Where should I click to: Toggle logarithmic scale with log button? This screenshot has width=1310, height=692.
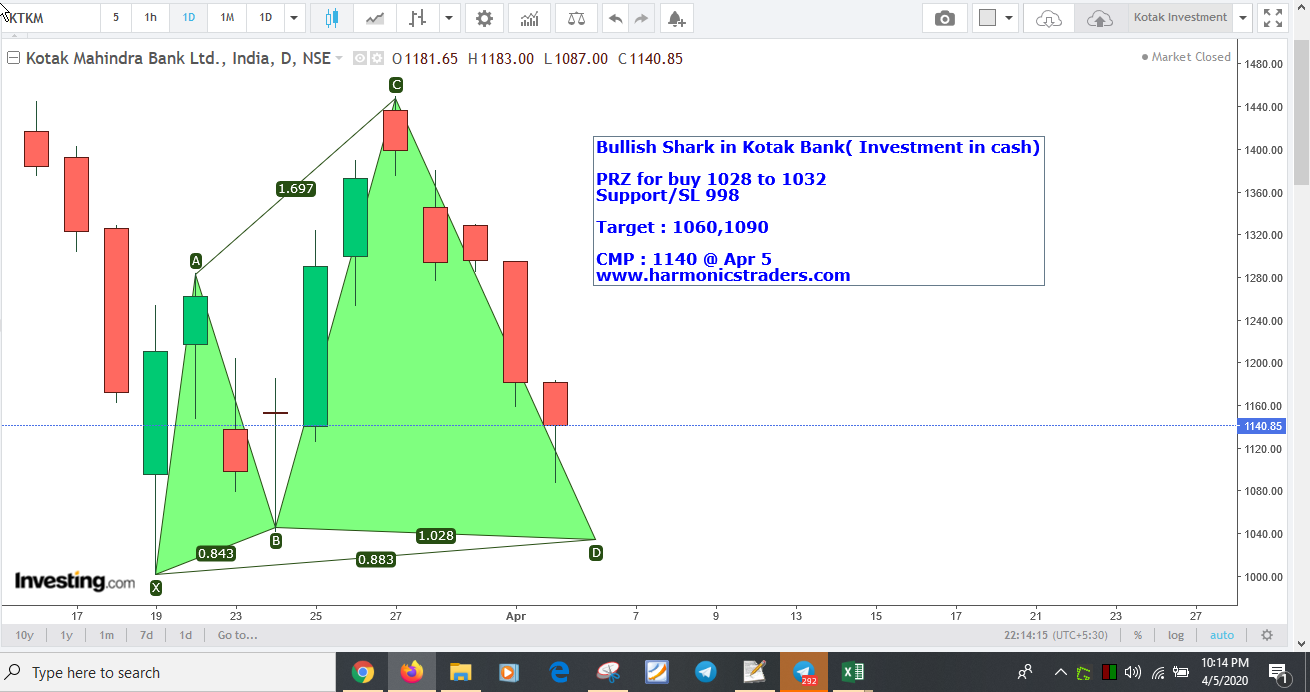1175,634
